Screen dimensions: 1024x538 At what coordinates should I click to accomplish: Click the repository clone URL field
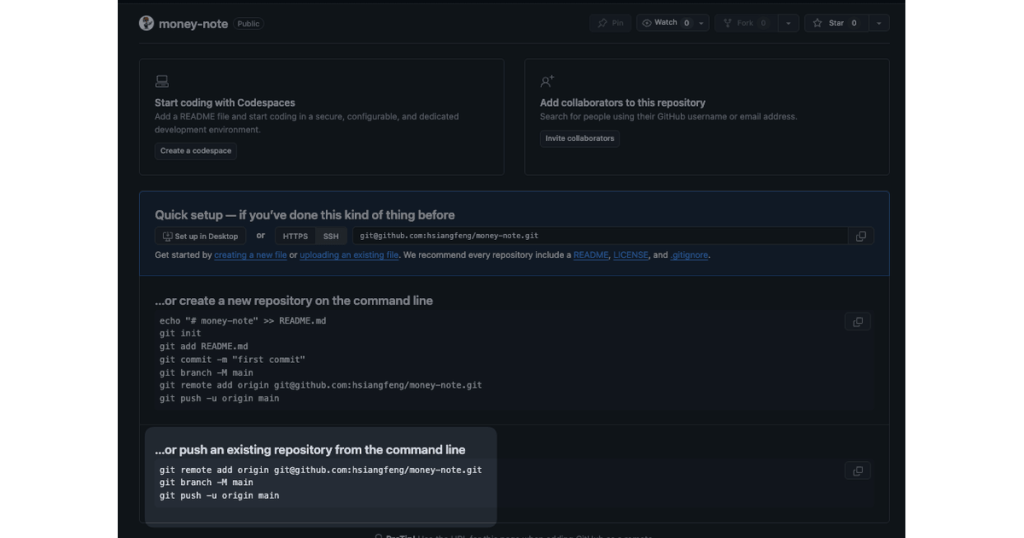[x=600, y=236]
